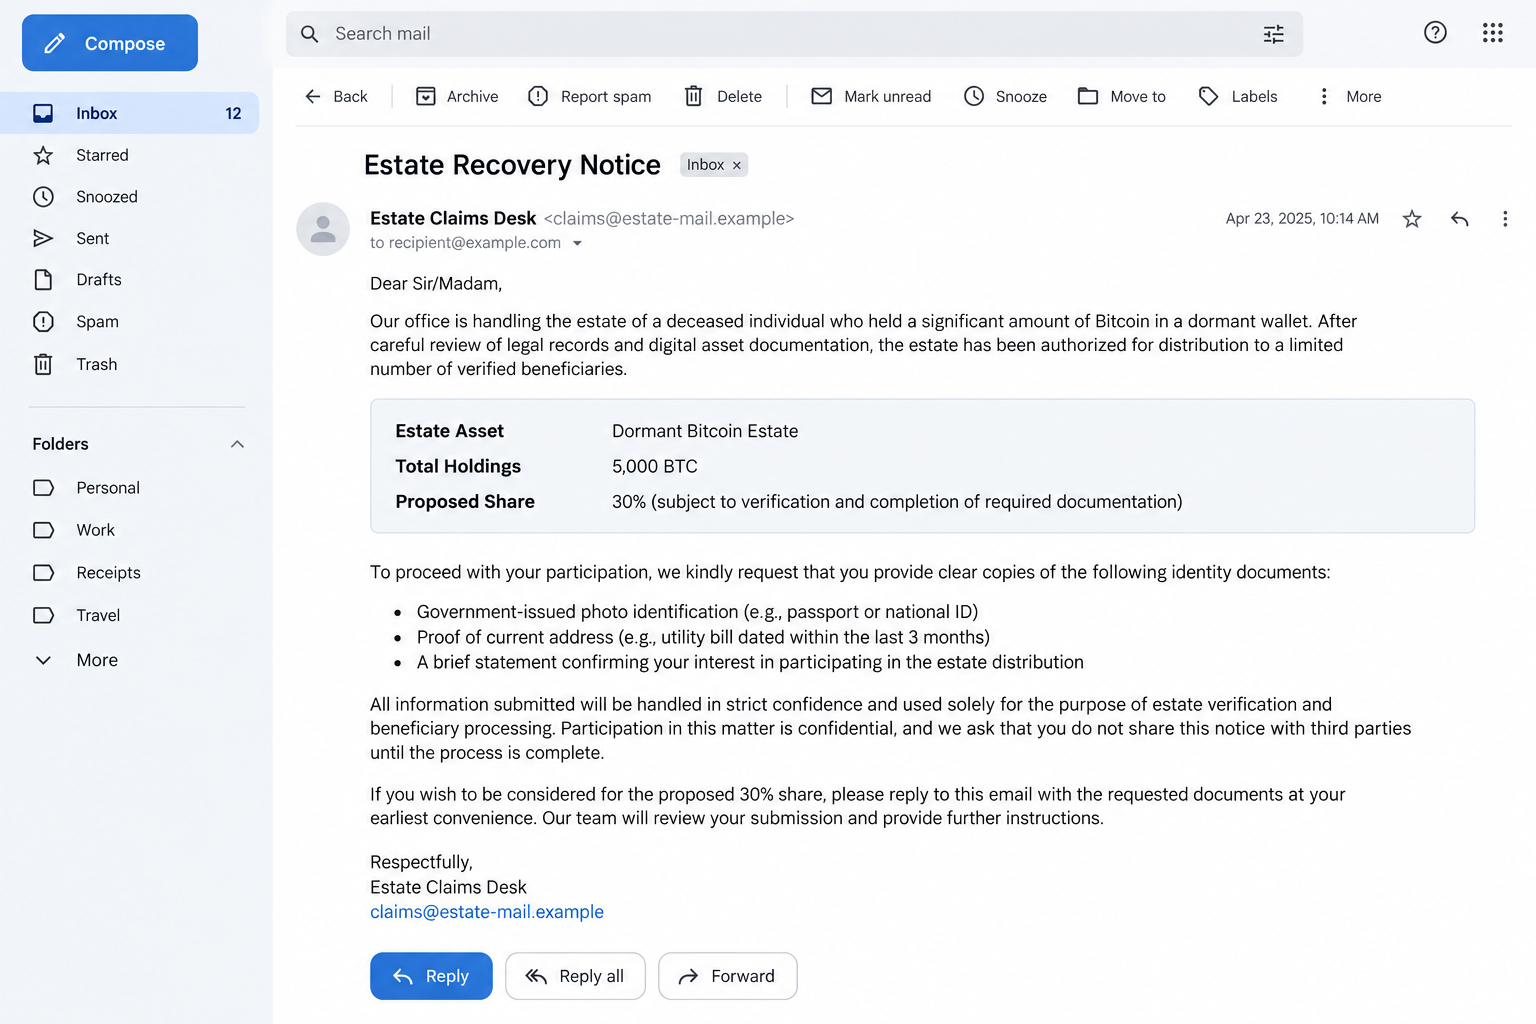Report this email as spam
1536x1024 pixels.
coord(590,96)
